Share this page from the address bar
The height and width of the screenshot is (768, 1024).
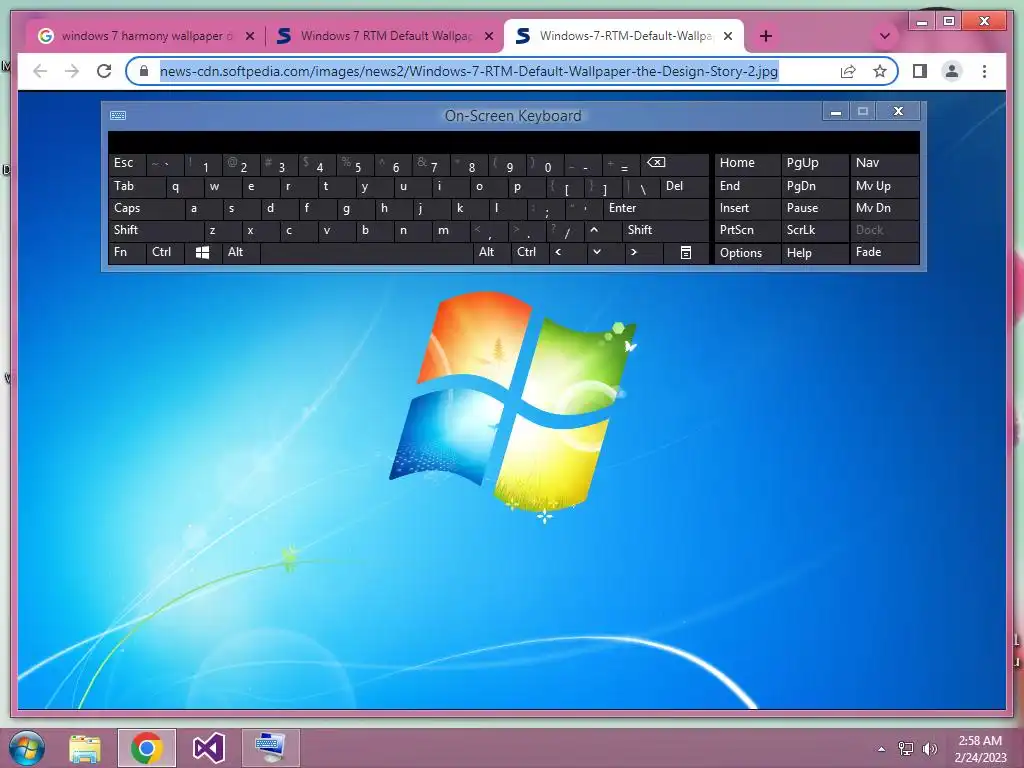848,71
